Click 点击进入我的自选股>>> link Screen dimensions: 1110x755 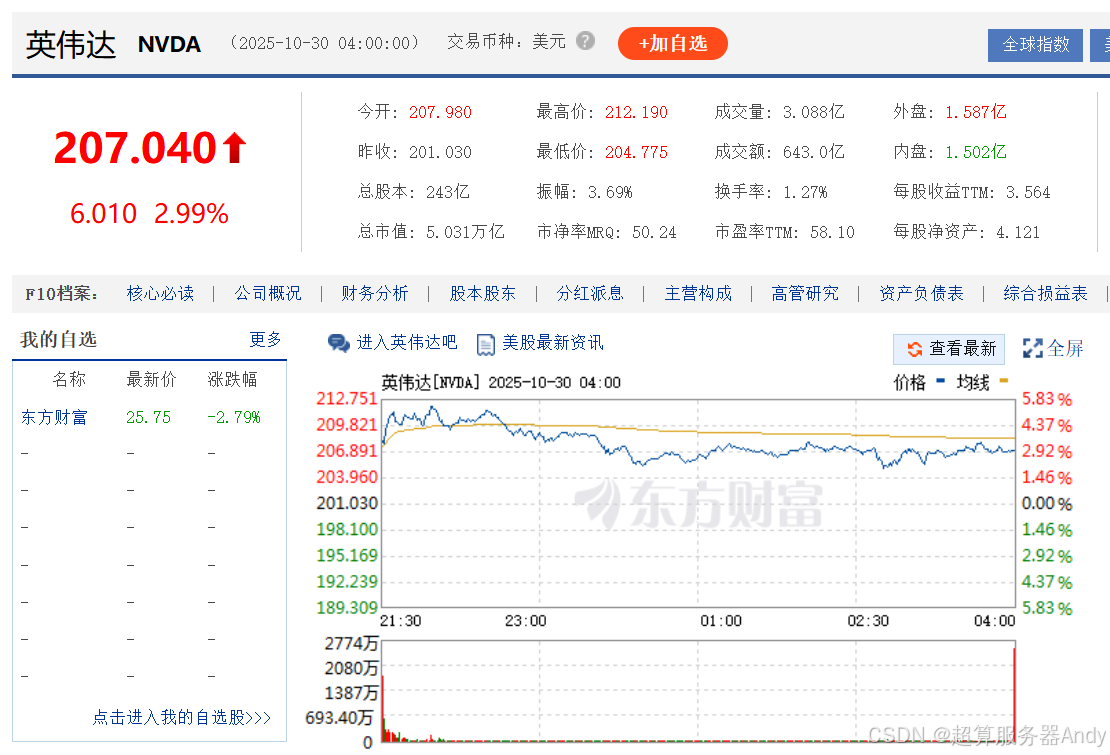click(182, 717)
